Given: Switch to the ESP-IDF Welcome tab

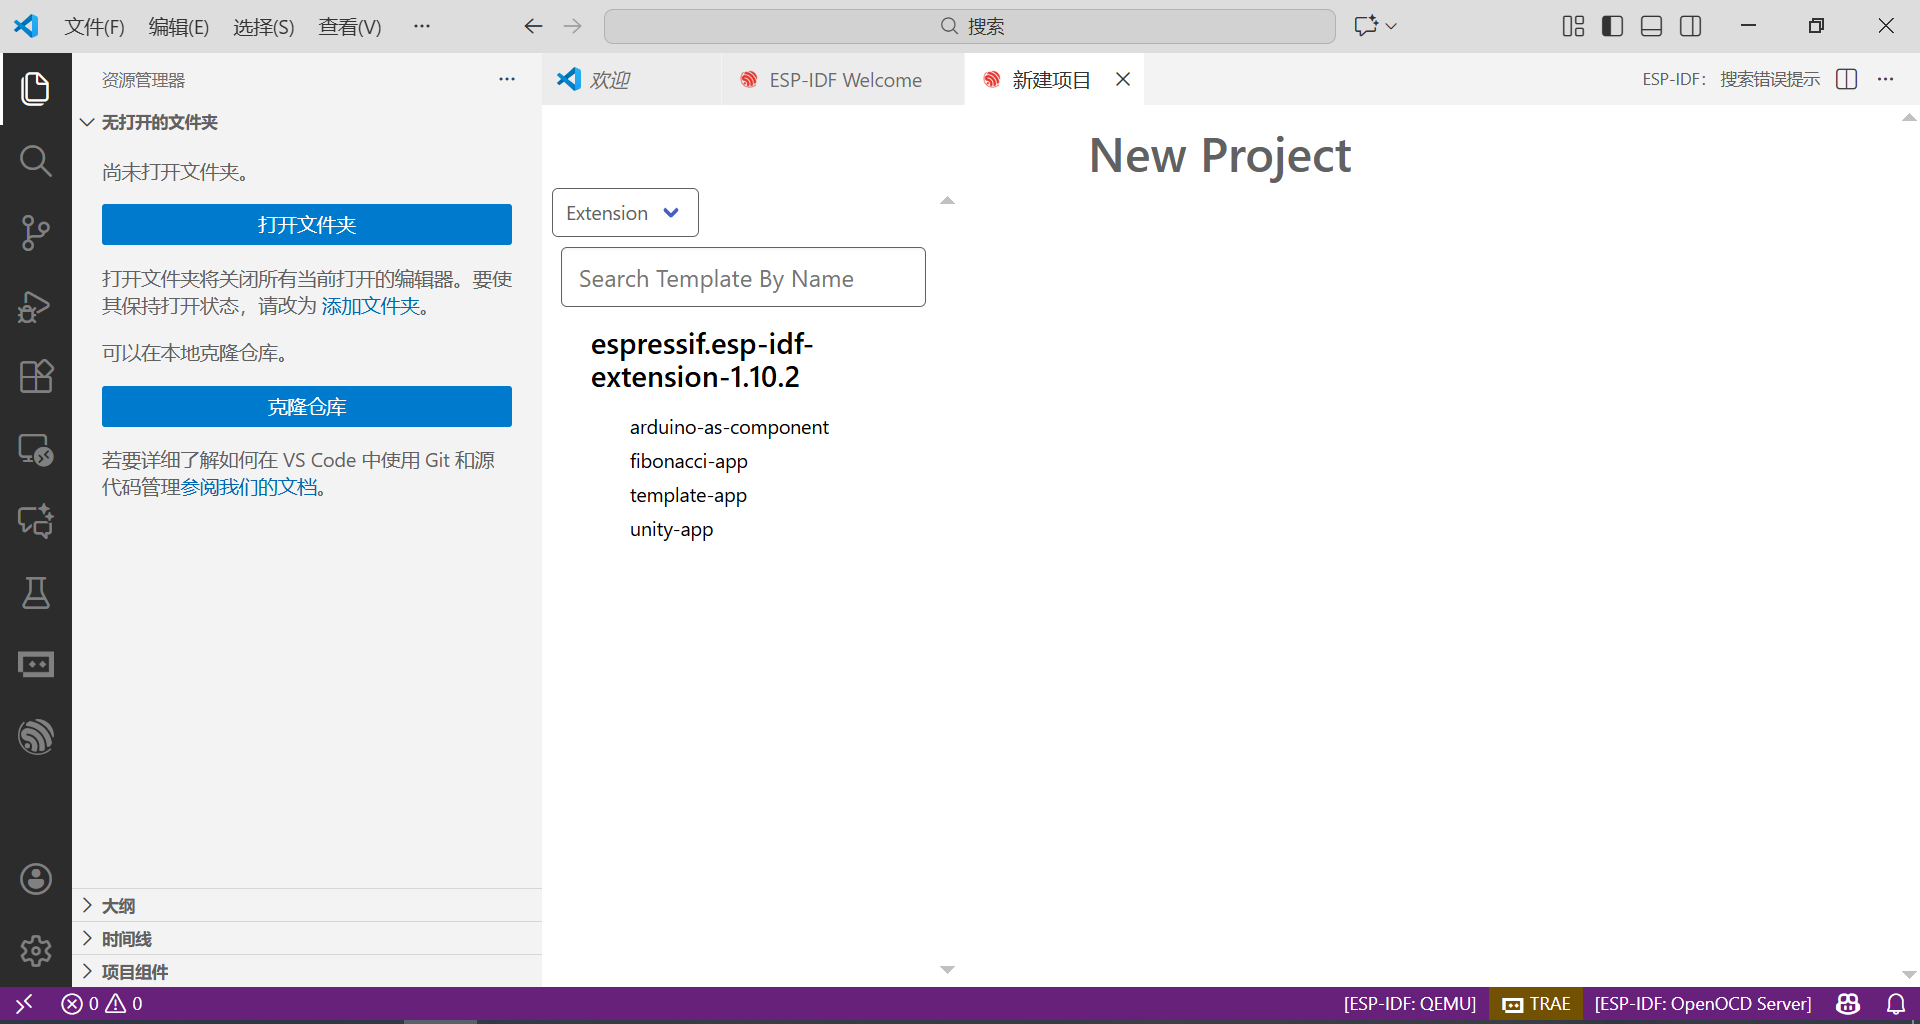Looking at the screenshot, I should pos(843,79).
